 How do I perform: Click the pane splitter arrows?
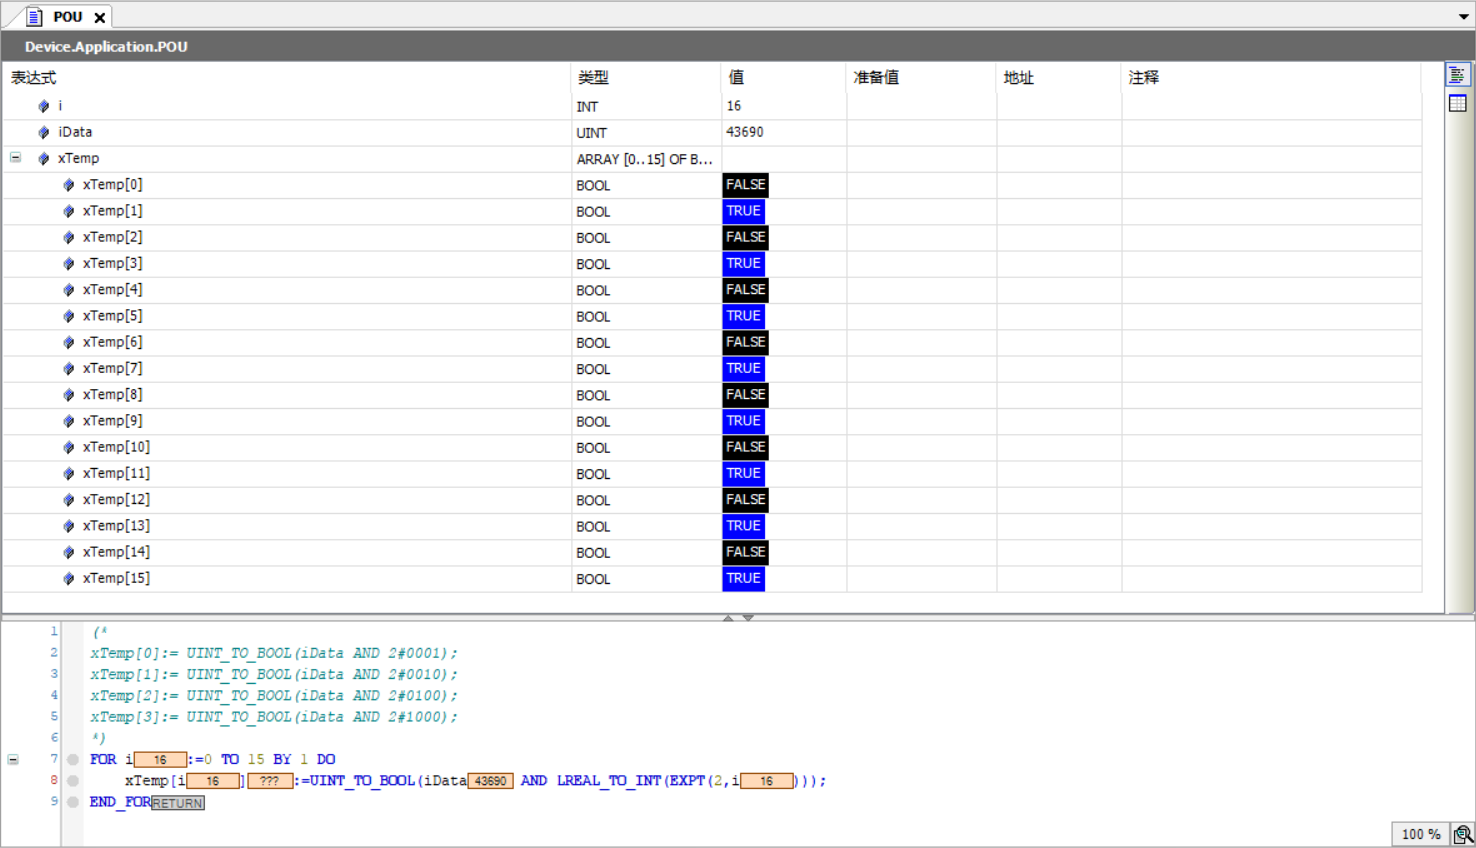tap(738, 618)
